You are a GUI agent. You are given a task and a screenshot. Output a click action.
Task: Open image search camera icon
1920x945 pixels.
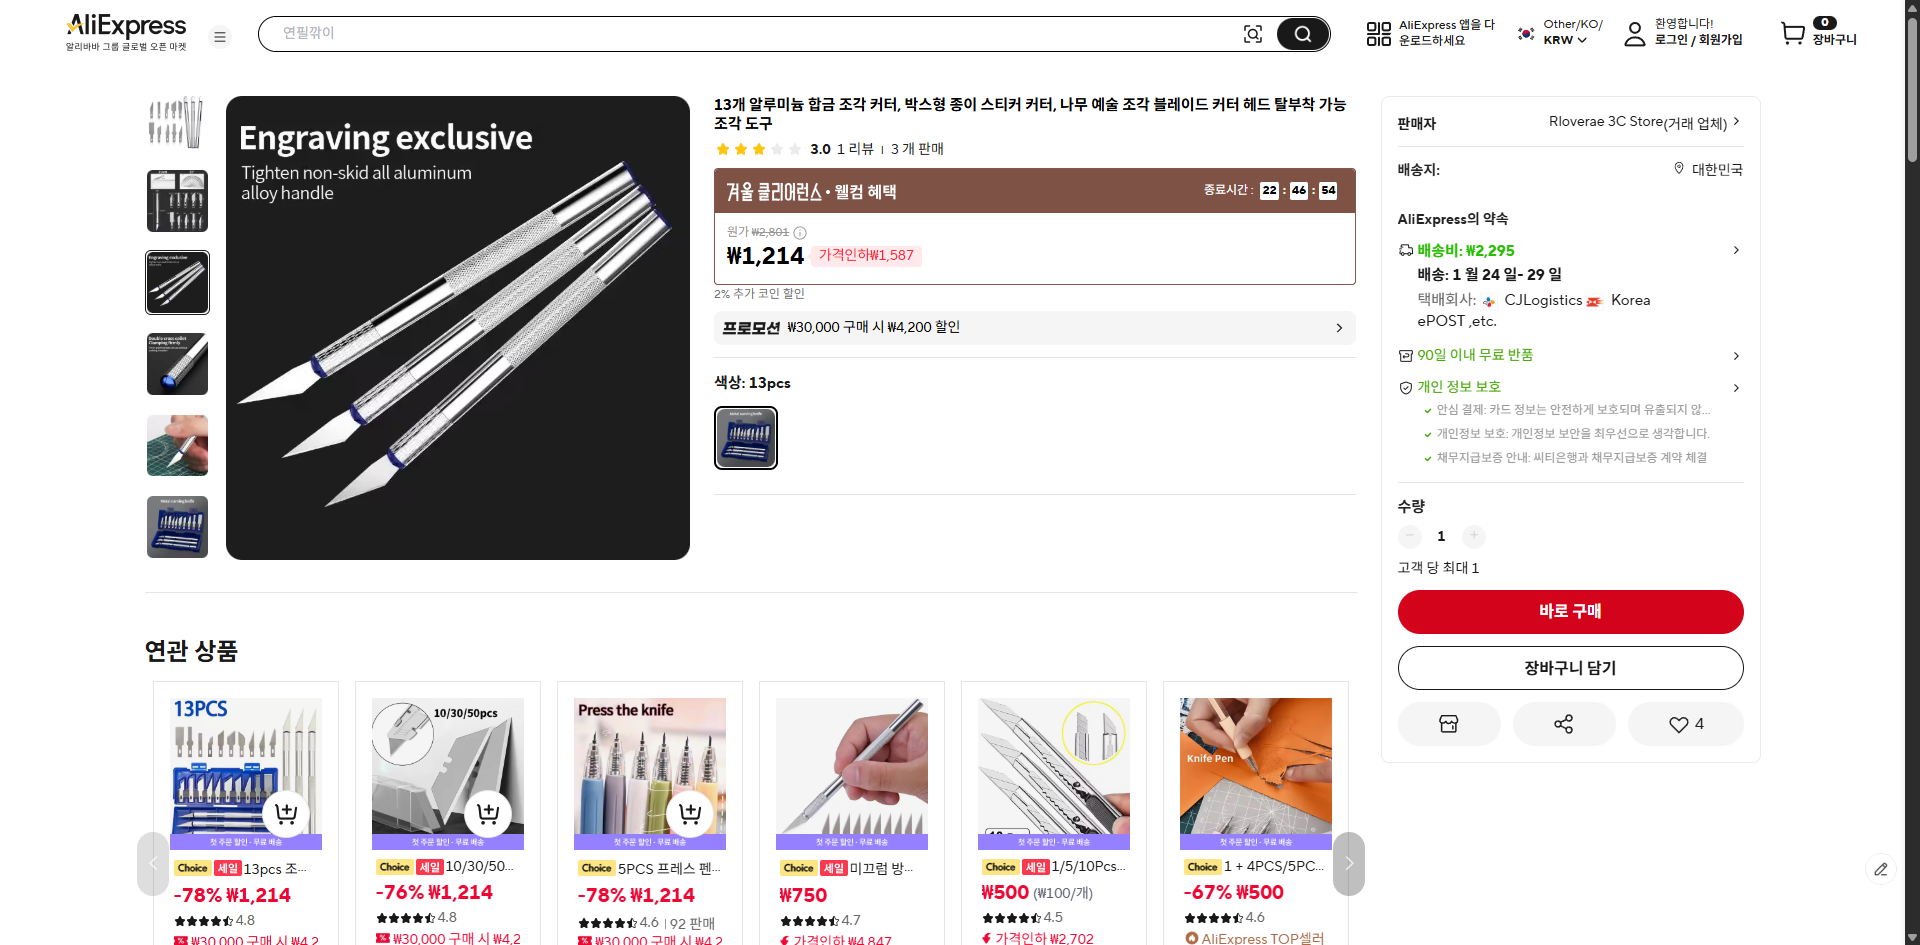1252,34
